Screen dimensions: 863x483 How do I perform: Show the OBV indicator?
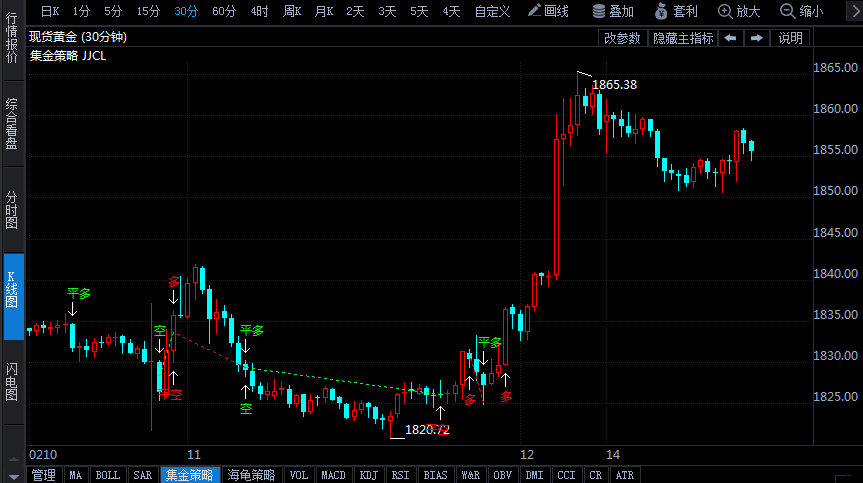tap(502, 475)
